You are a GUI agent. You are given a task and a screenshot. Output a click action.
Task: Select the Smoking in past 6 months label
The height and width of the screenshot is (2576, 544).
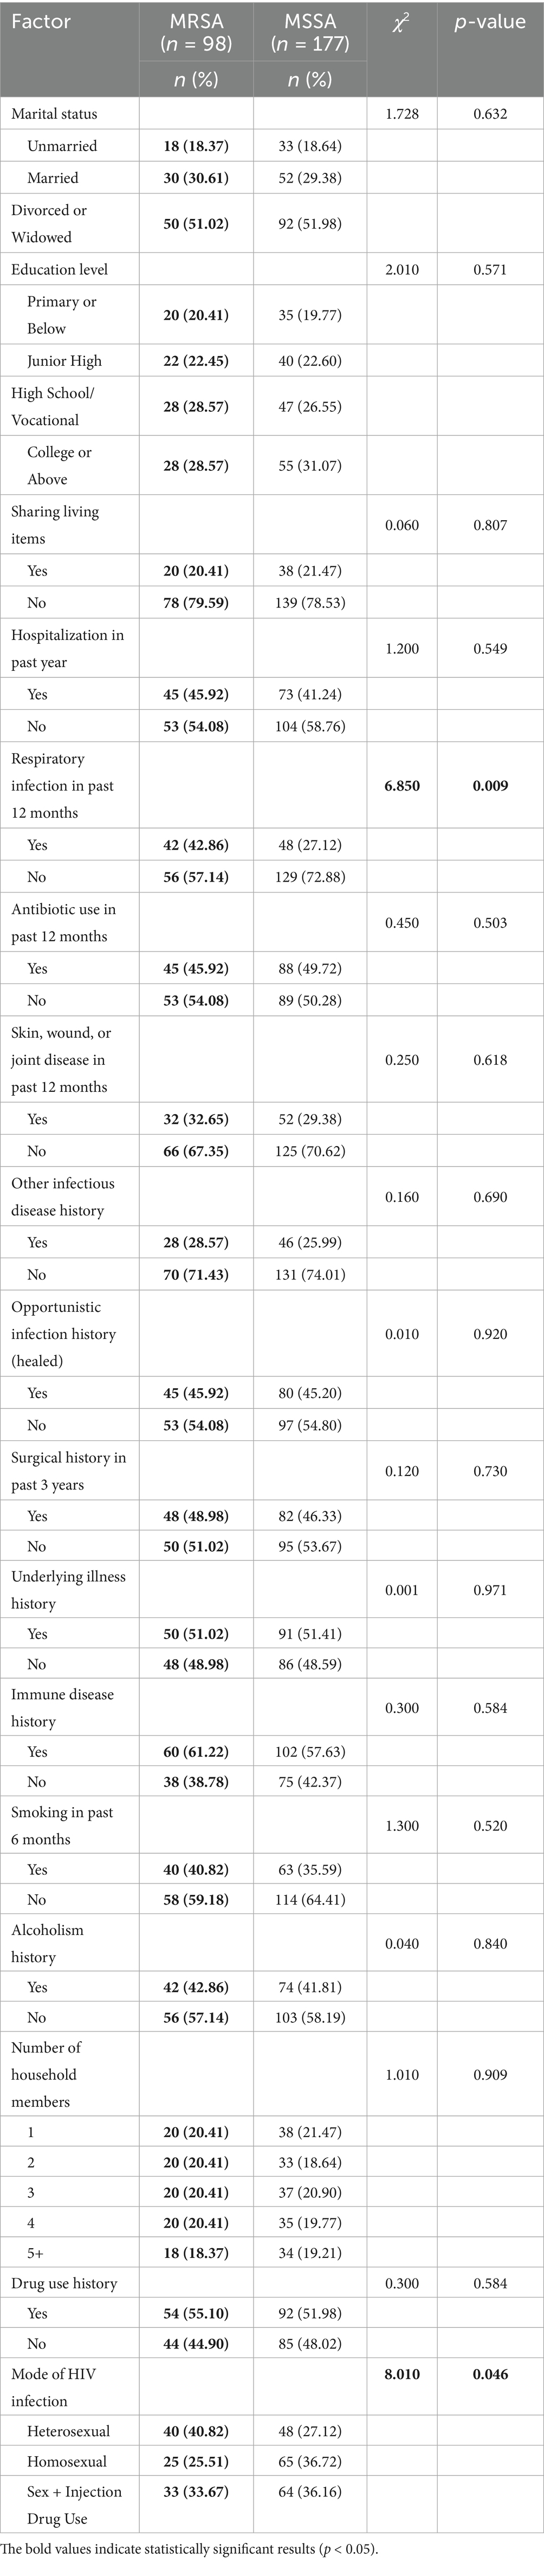61,1826
